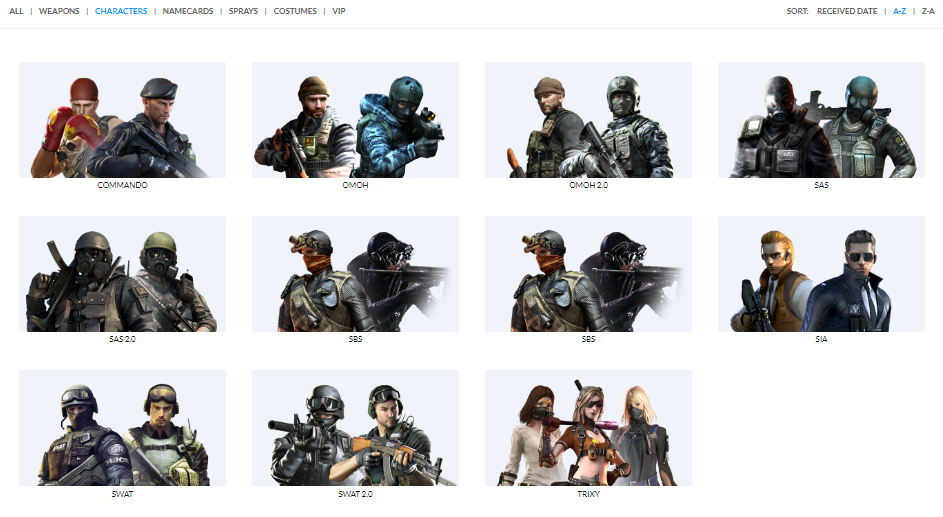
Task: Select the ALL category tab
Action: tap(16, 11)
